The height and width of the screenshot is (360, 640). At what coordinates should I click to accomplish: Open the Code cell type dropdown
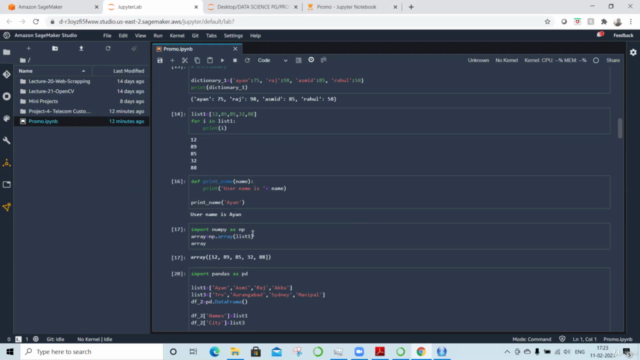pos(272,60)
